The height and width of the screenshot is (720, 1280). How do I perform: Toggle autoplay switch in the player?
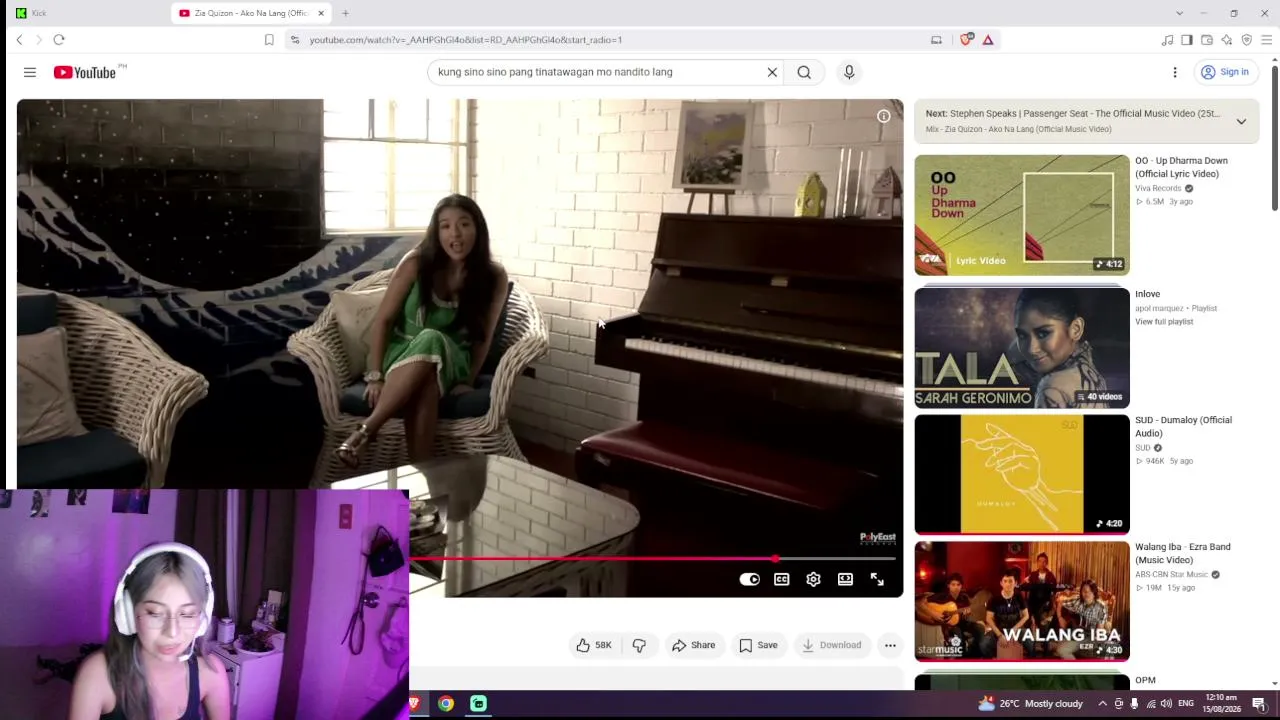[749, 579]
